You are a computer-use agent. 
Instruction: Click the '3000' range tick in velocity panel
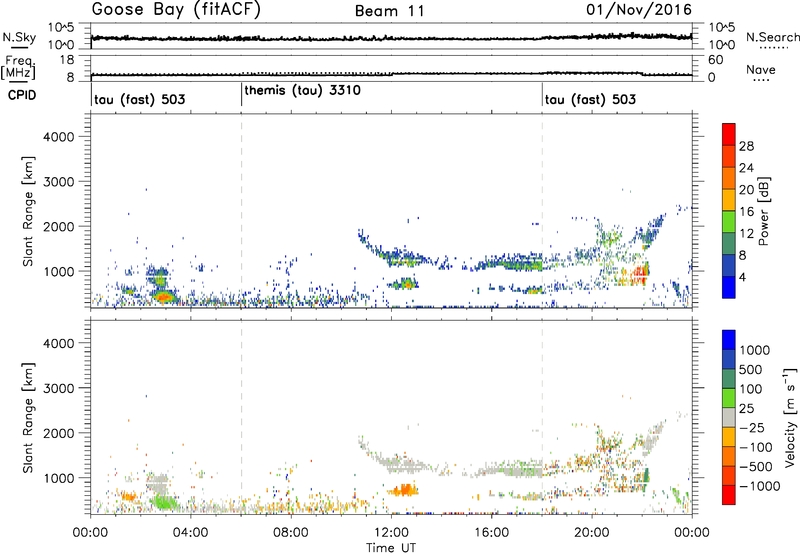pyautogui.click(x=58, y=388)
